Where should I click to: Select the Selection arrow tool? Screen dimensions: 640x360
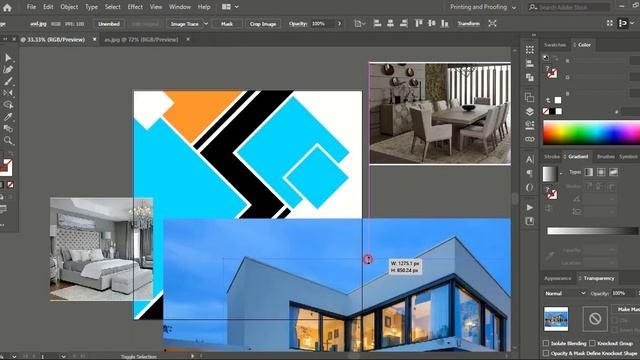pyautogui.click(x=8, y=58)
